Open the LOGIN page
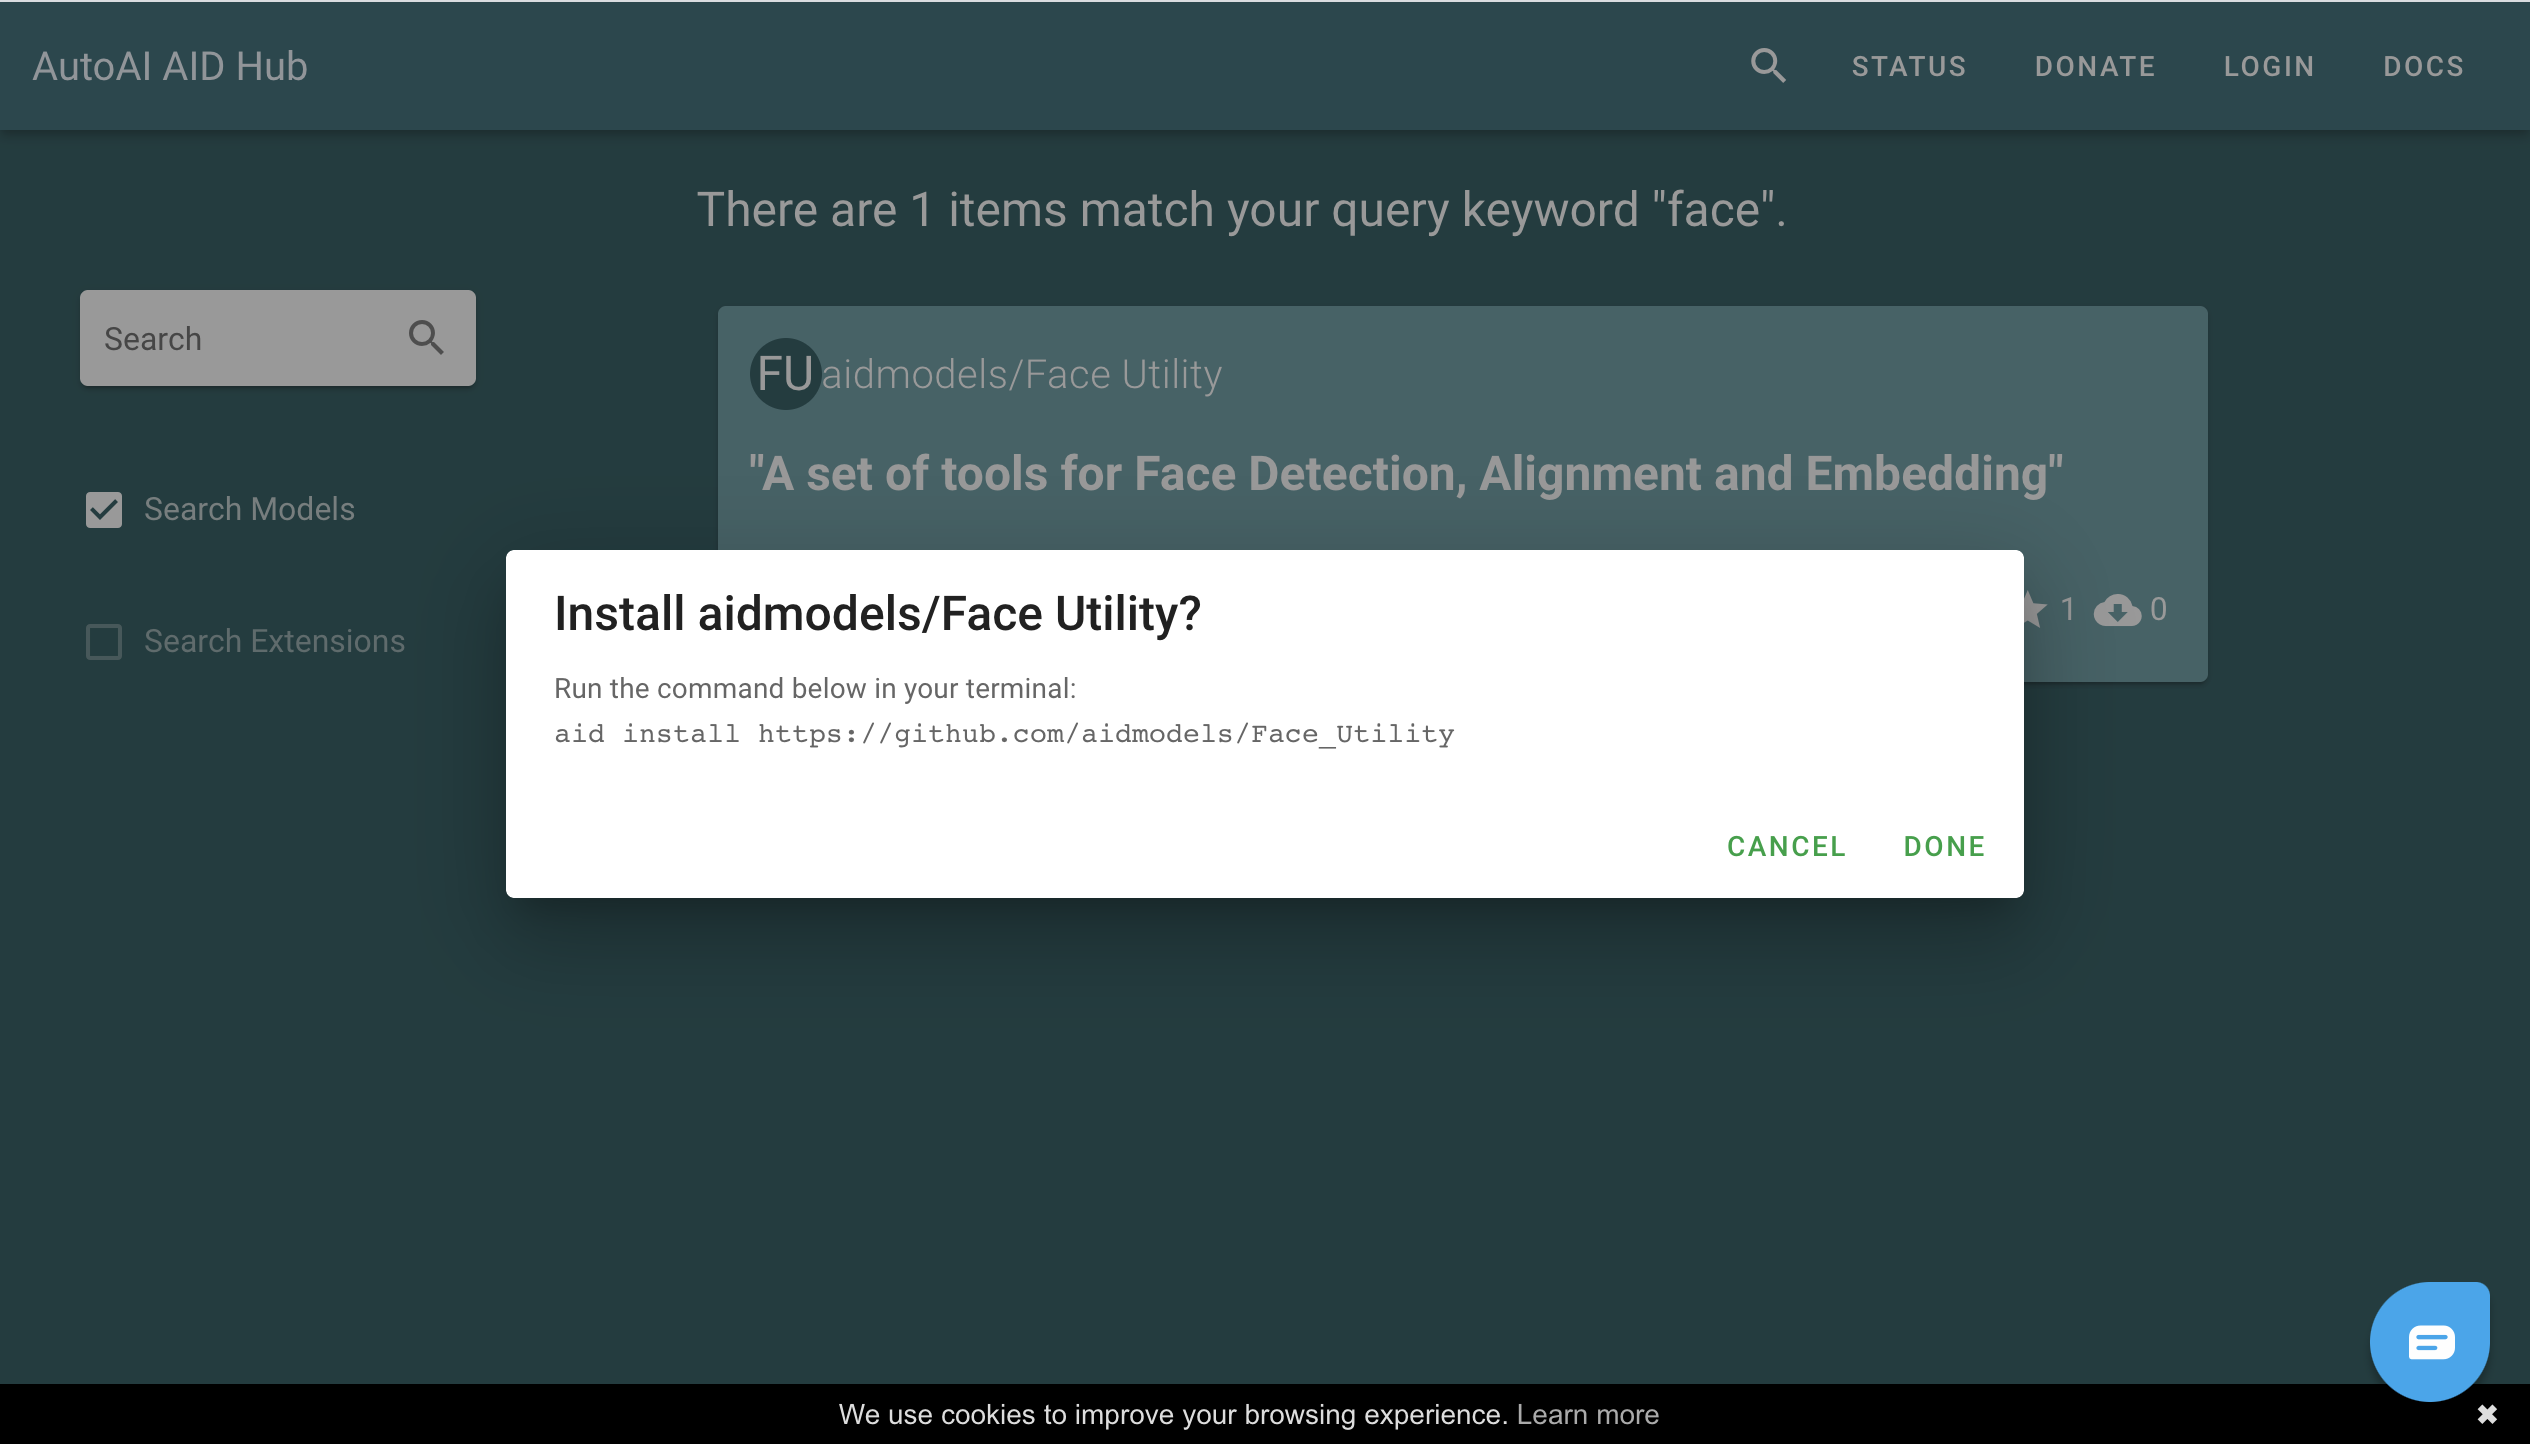The width and height of the screenshot is (2530, 1444). pos(2269,66)
